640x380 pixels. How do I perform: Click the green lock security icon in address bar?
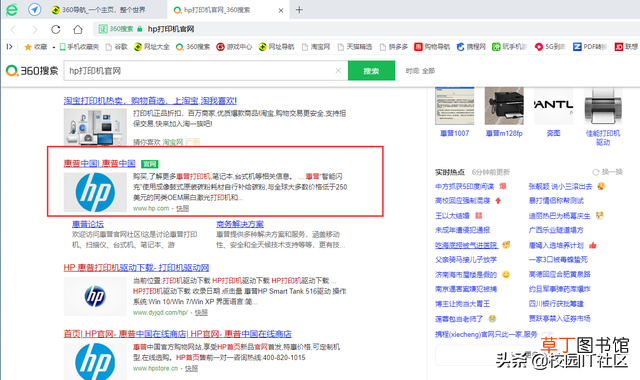click(x=140, y=29)
